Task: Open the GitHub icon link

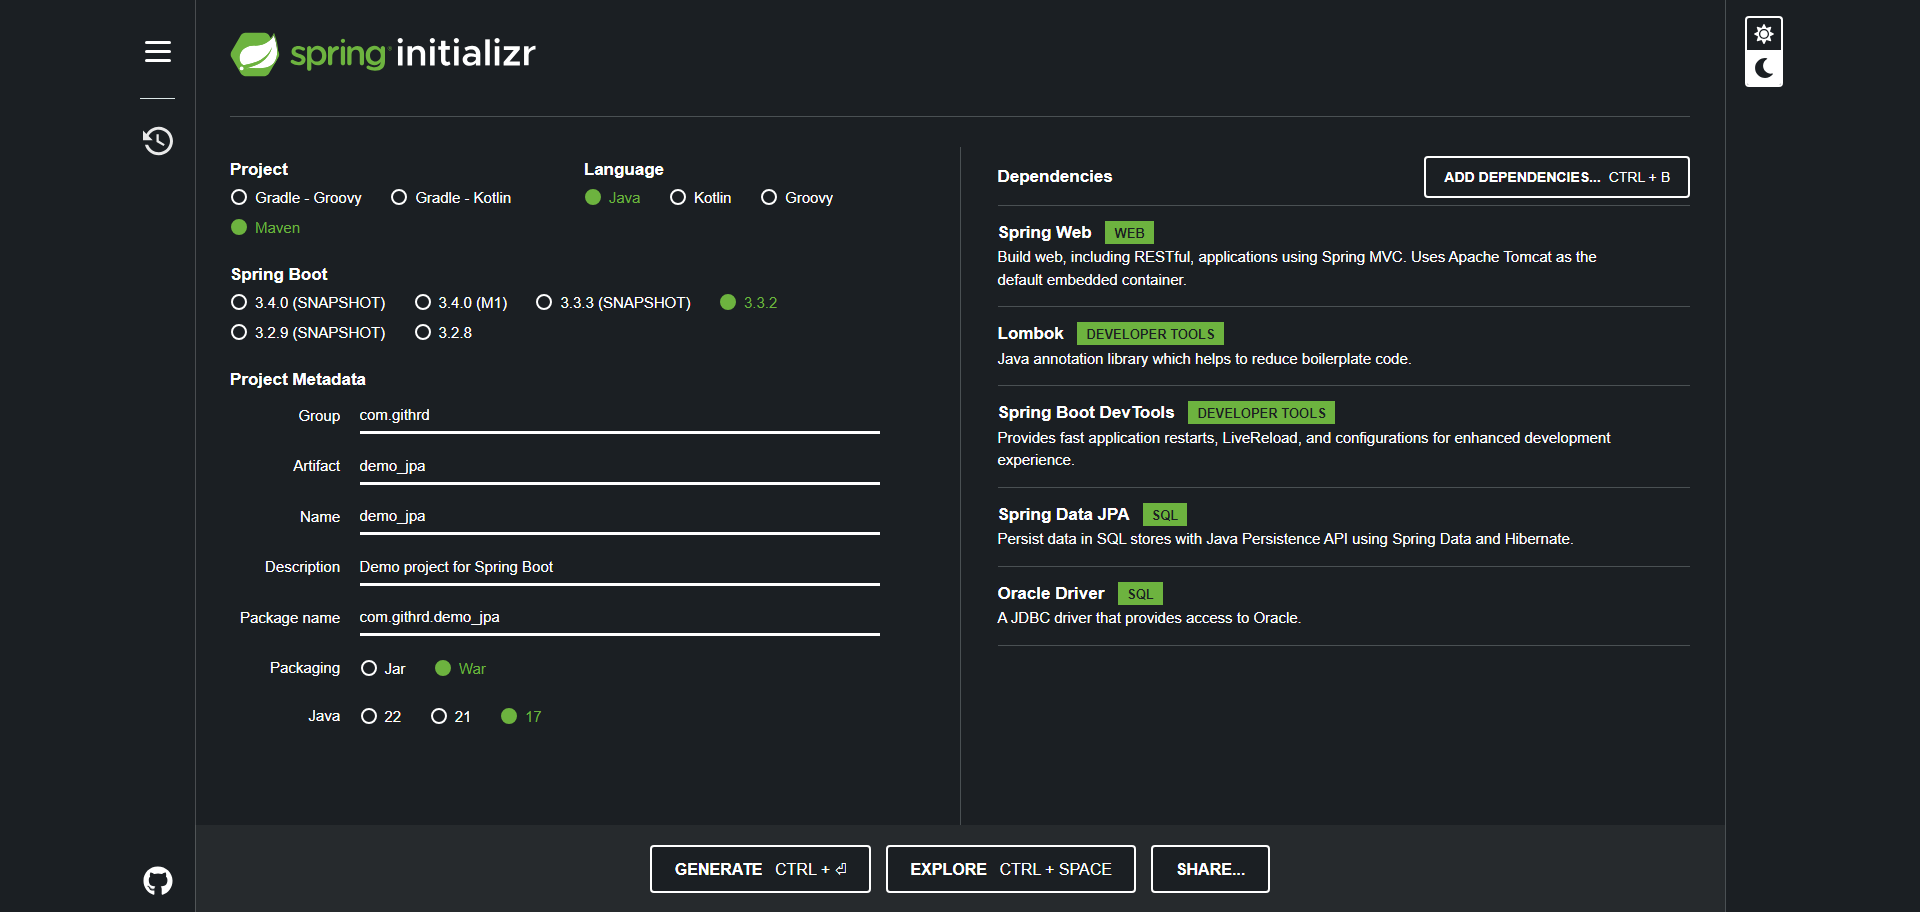Action: pyautogui.click(x=158, y=881)
